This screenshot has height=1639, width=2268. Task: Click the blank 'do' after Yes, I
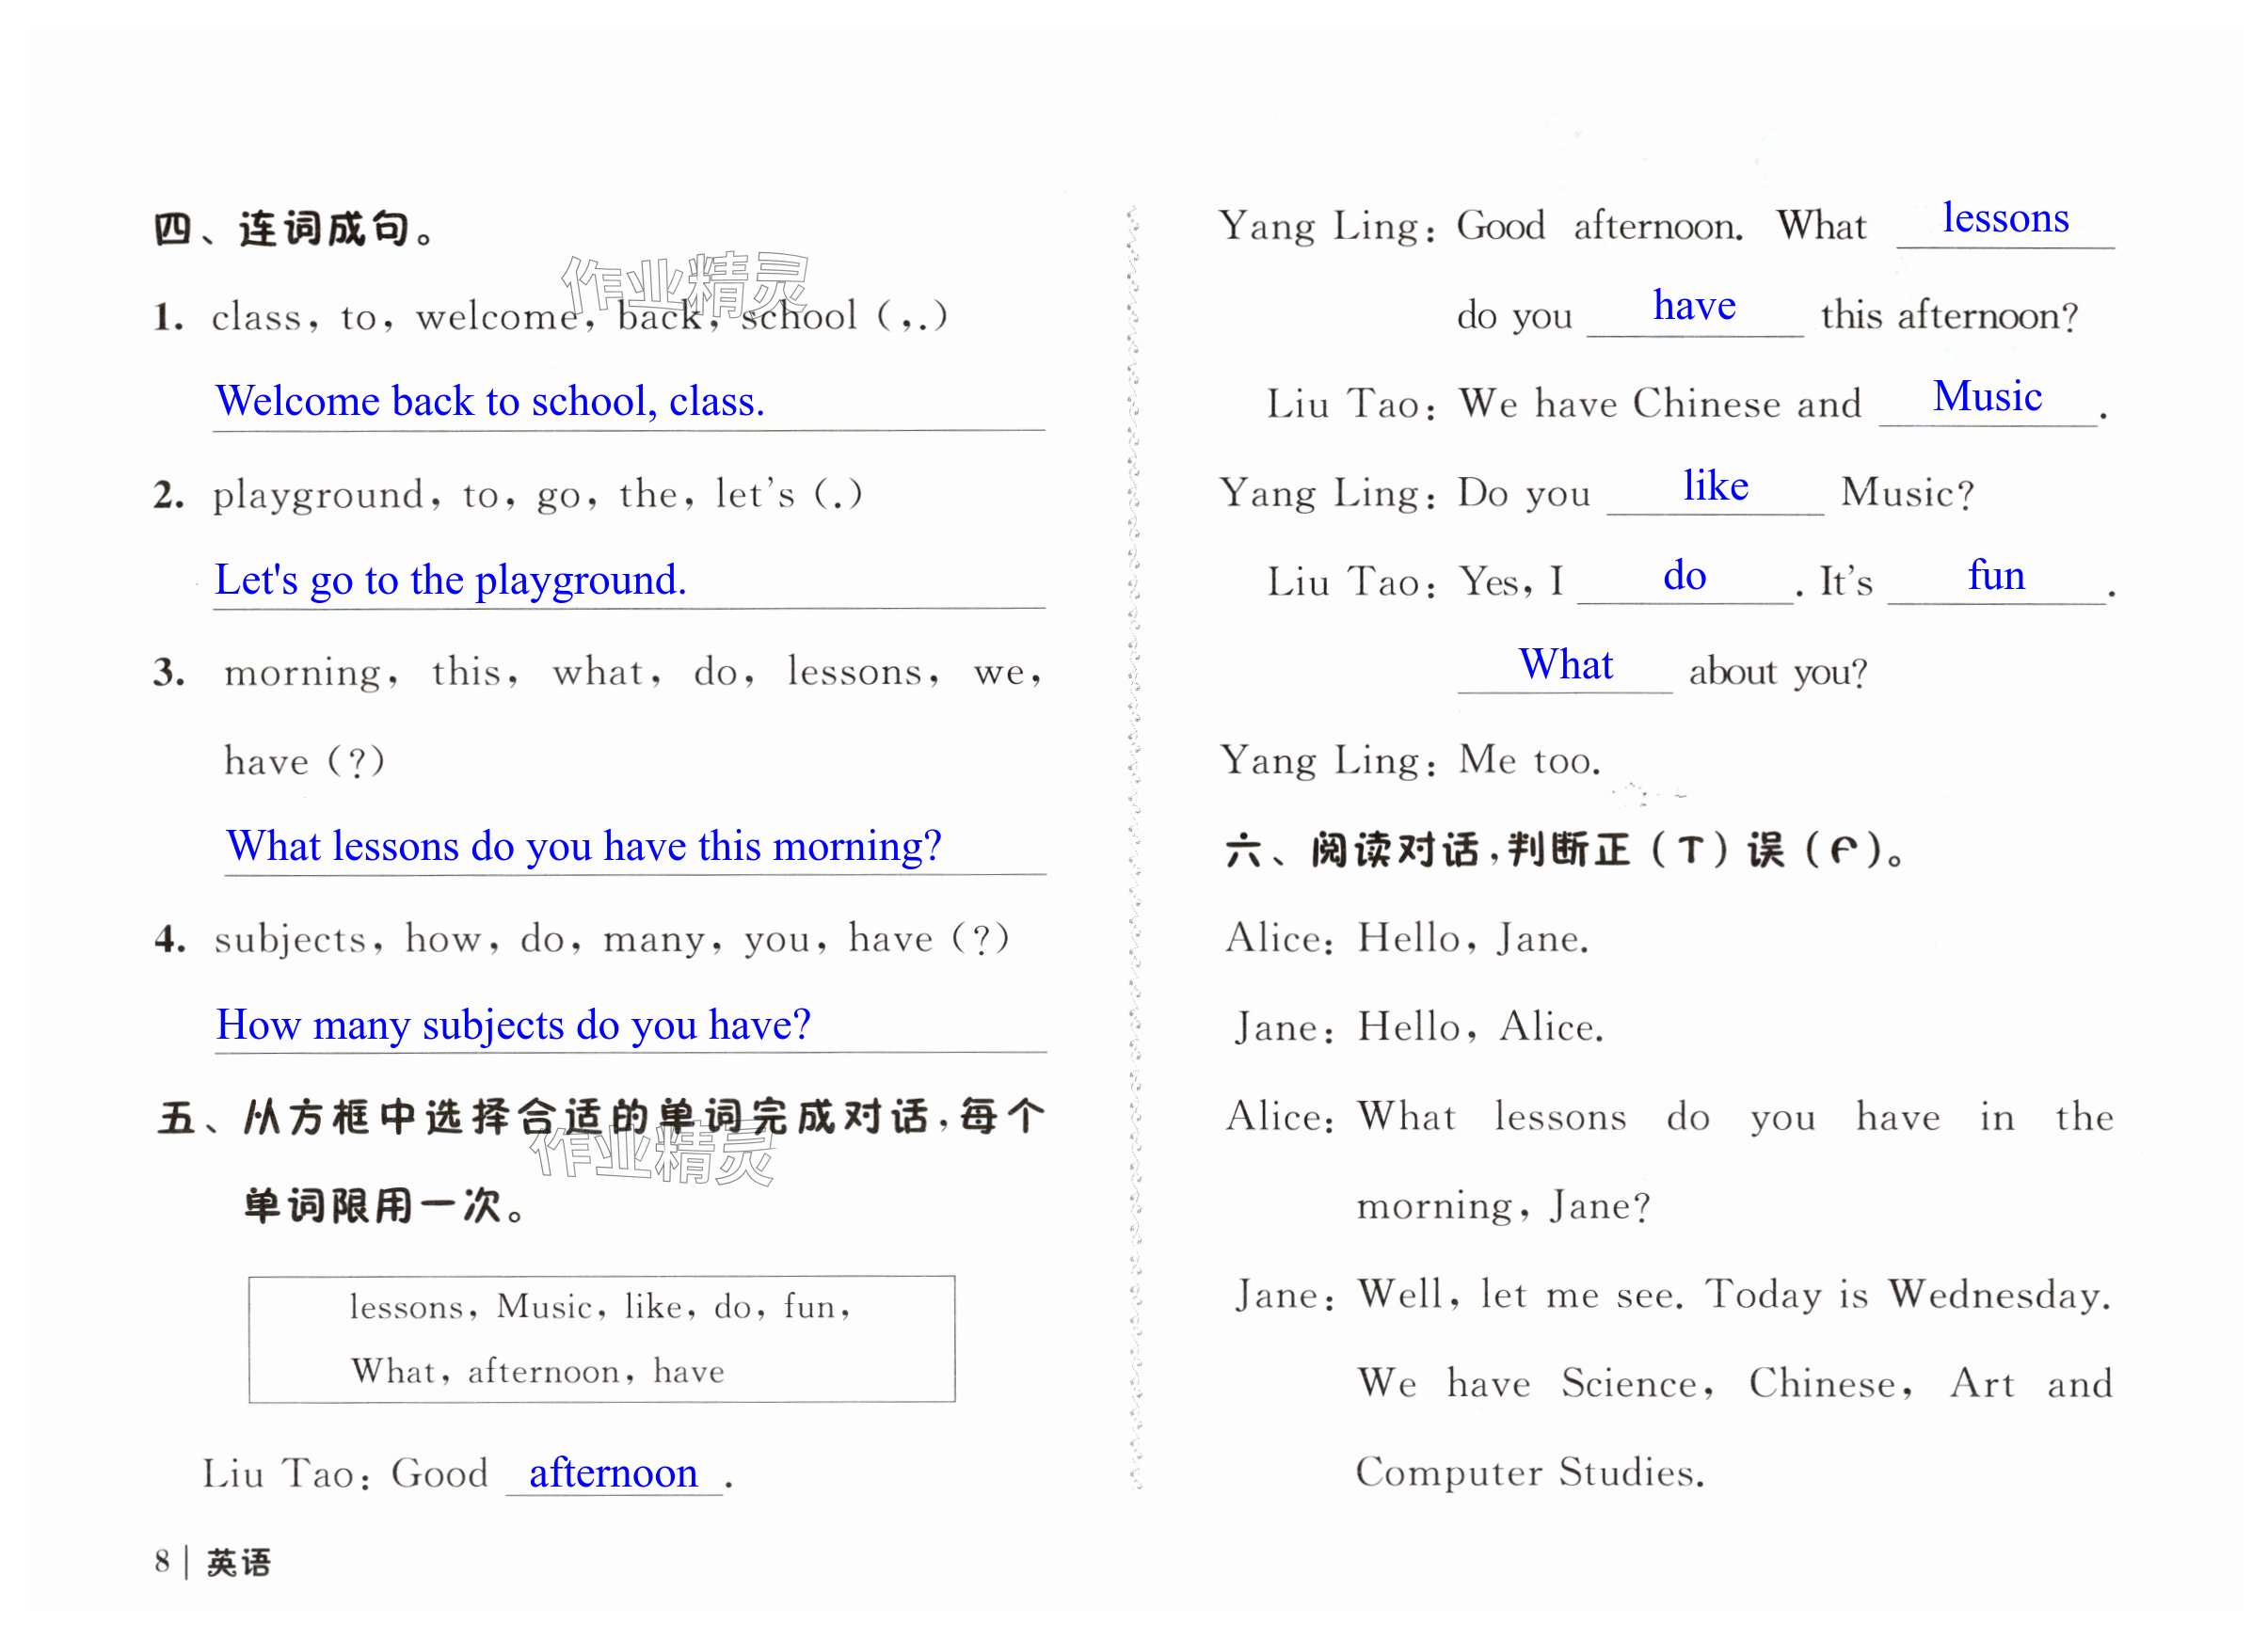point(1683,577)
